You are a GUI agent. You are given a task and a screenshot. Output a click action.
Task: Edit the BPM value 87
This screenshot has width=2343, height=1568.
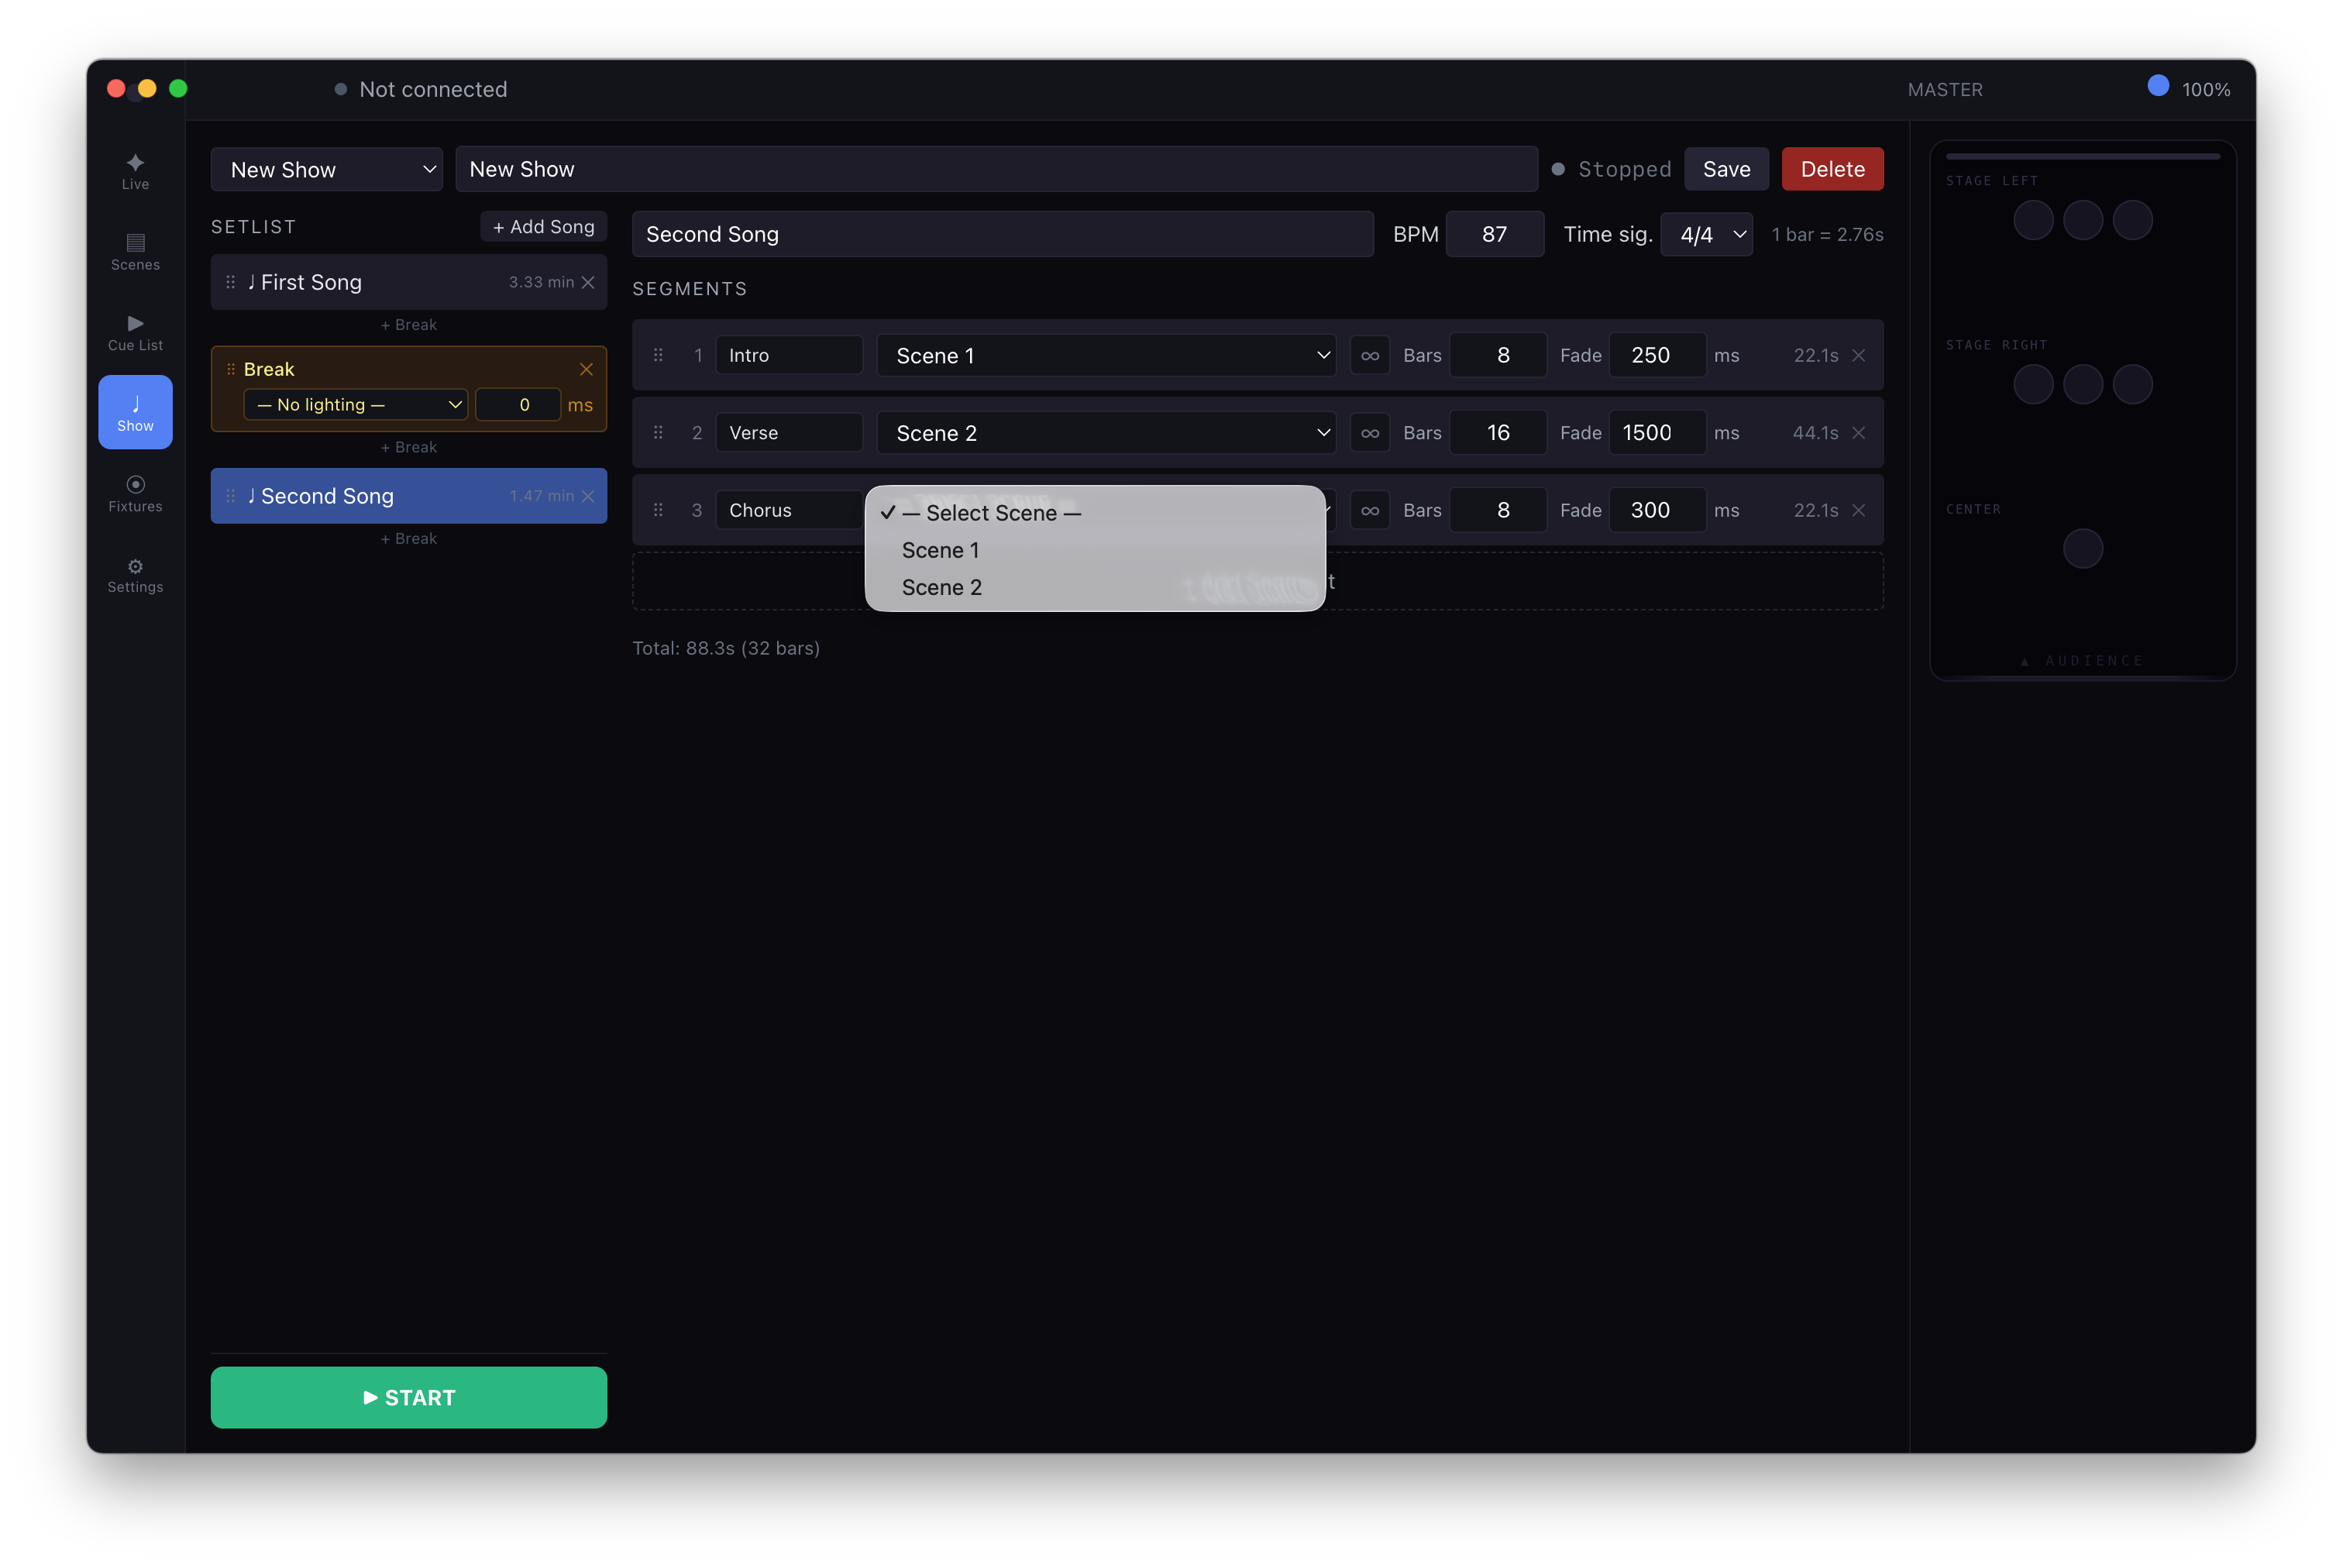point(1494,234)
